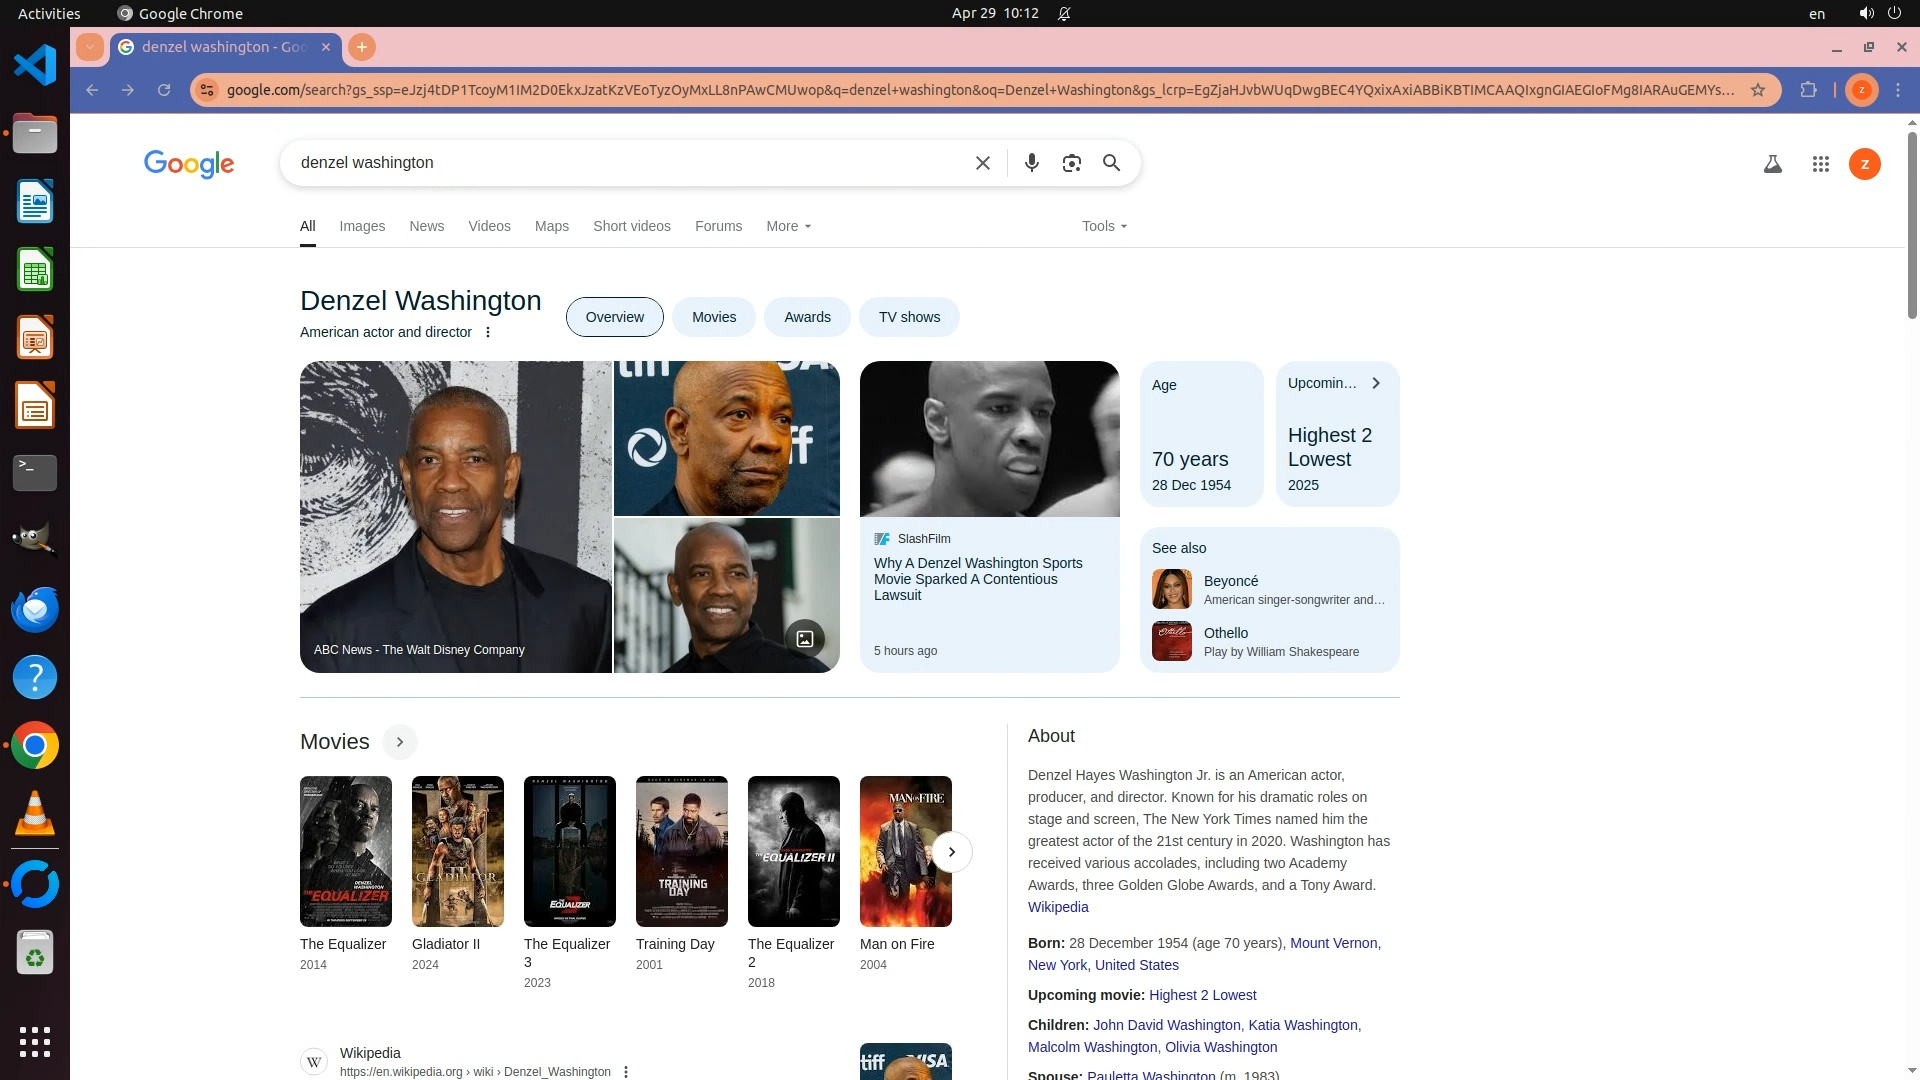Open Search Labs flask icon

(1772, 164)
